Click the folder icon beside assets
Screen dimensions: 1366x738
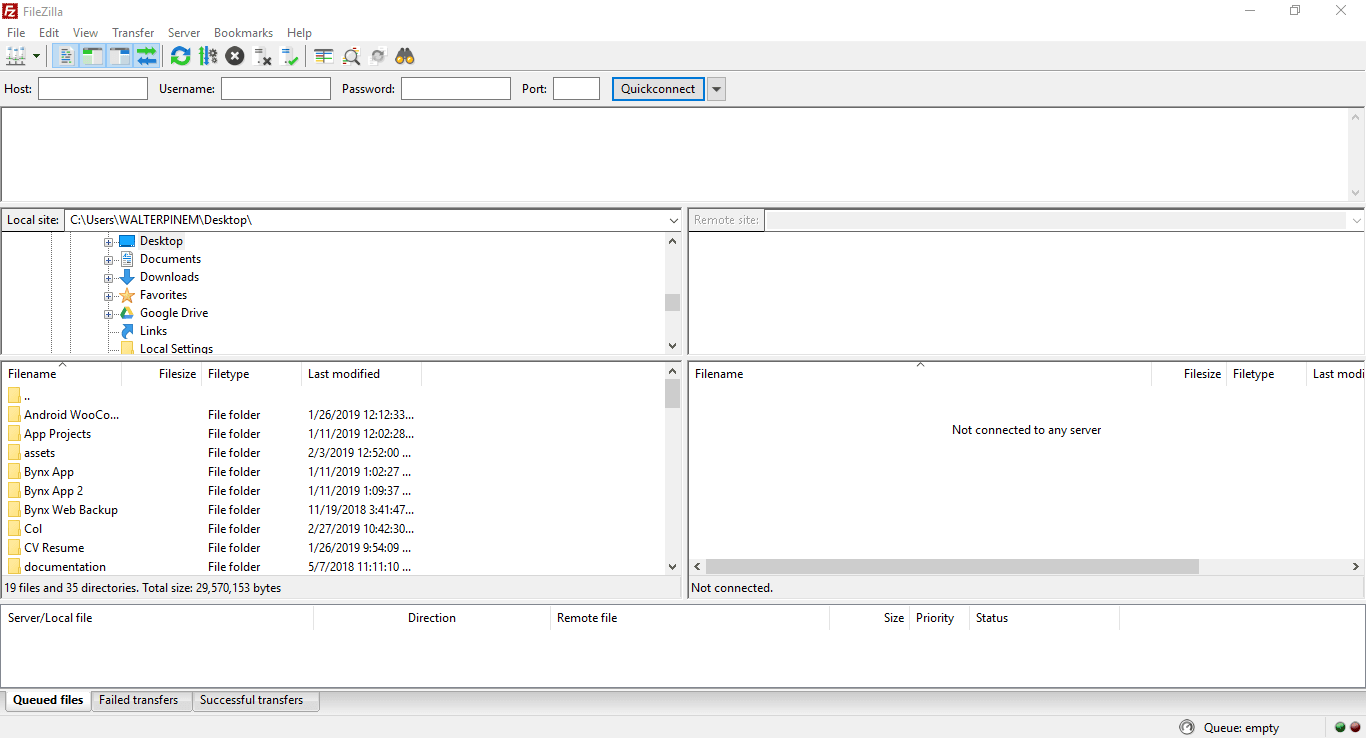14,453
